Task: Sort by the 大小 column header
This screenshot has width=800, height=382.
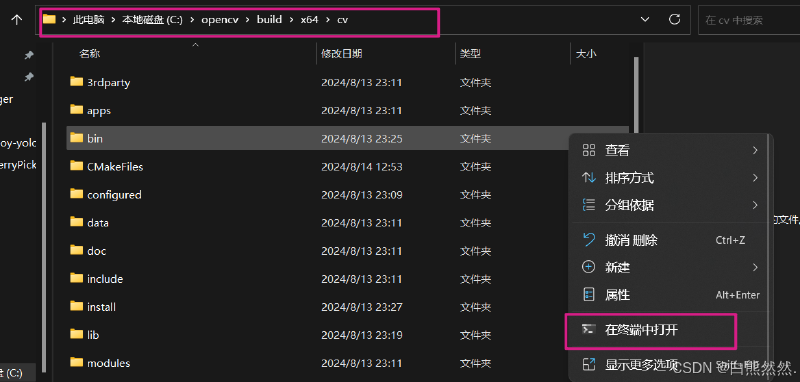Action: pyautogui.click(x=586, y=54)
